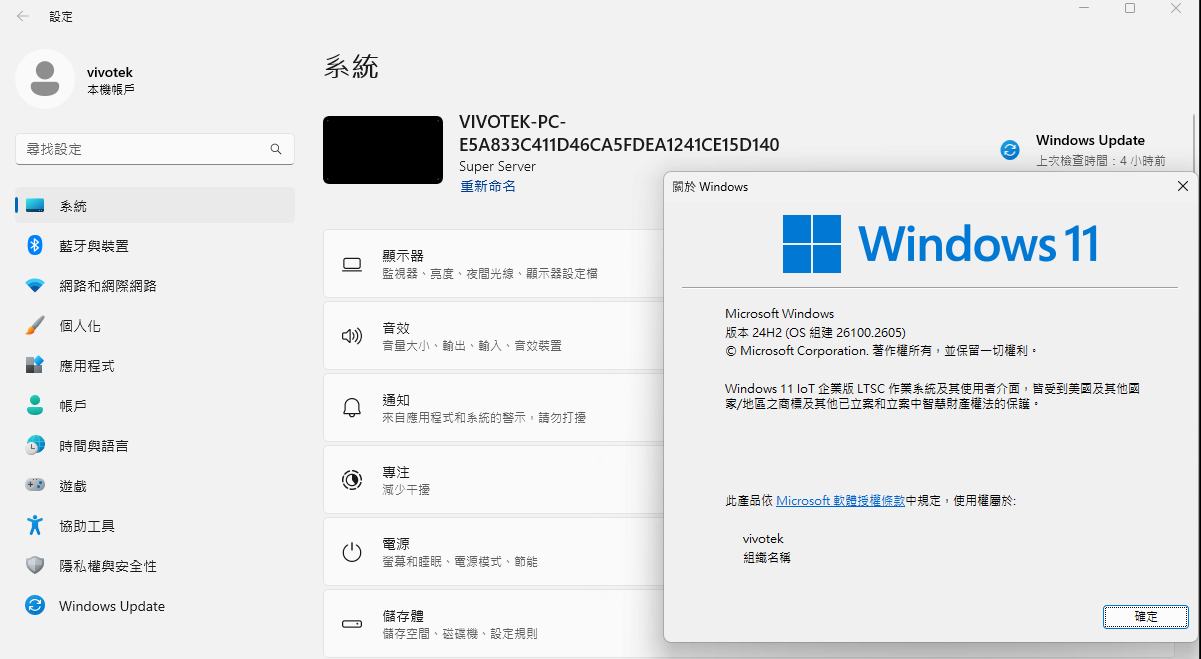
Task: Click 確定 button in 關於 Windows dialog
Action: (1146, 616)
